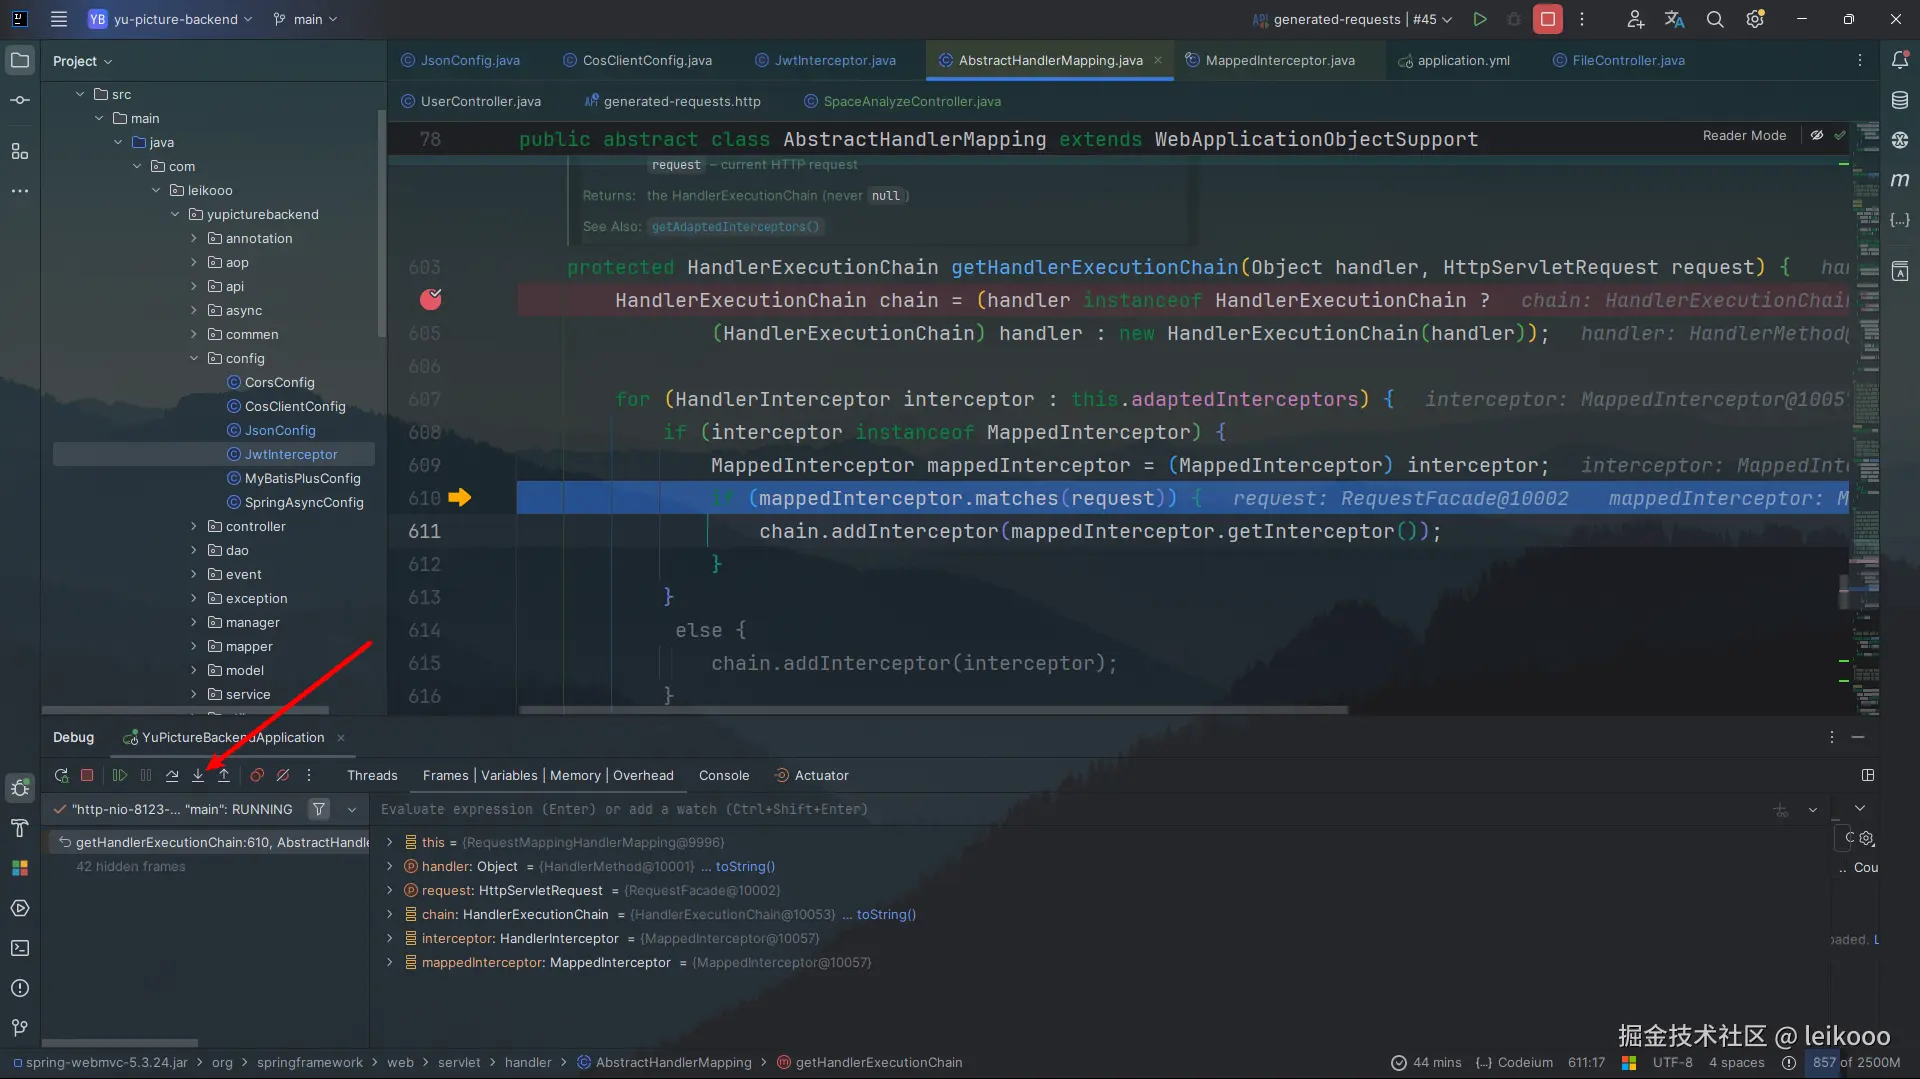Expand the 'handler: Object' variable node
The image size is (1920, 1079).
tap(390, 866)
